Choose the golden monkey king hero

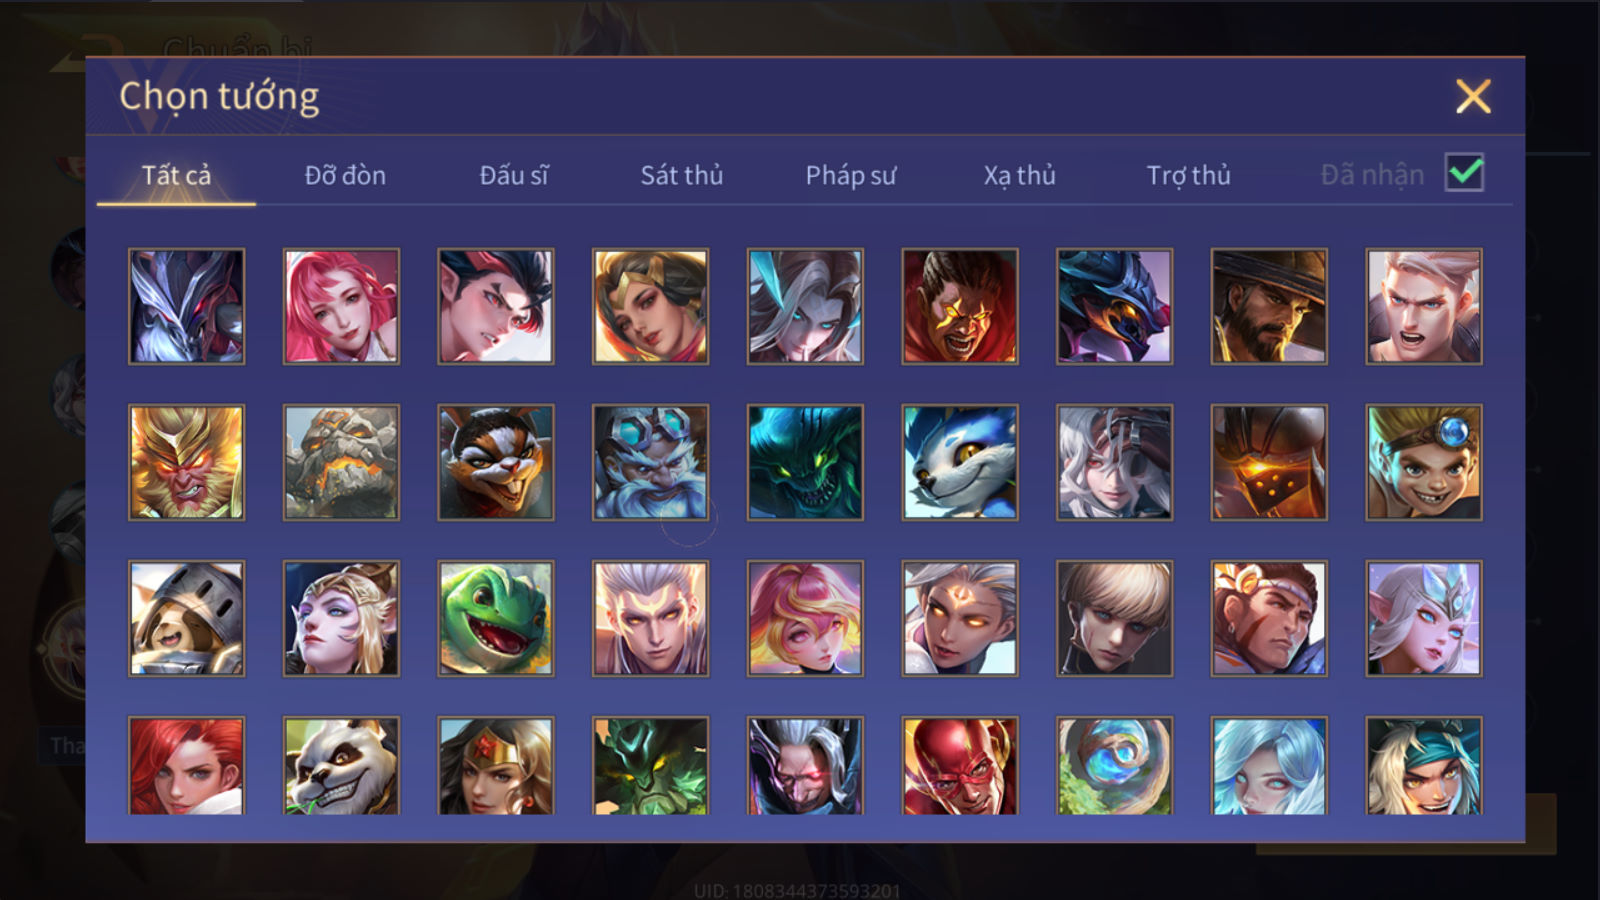[186, 462]
